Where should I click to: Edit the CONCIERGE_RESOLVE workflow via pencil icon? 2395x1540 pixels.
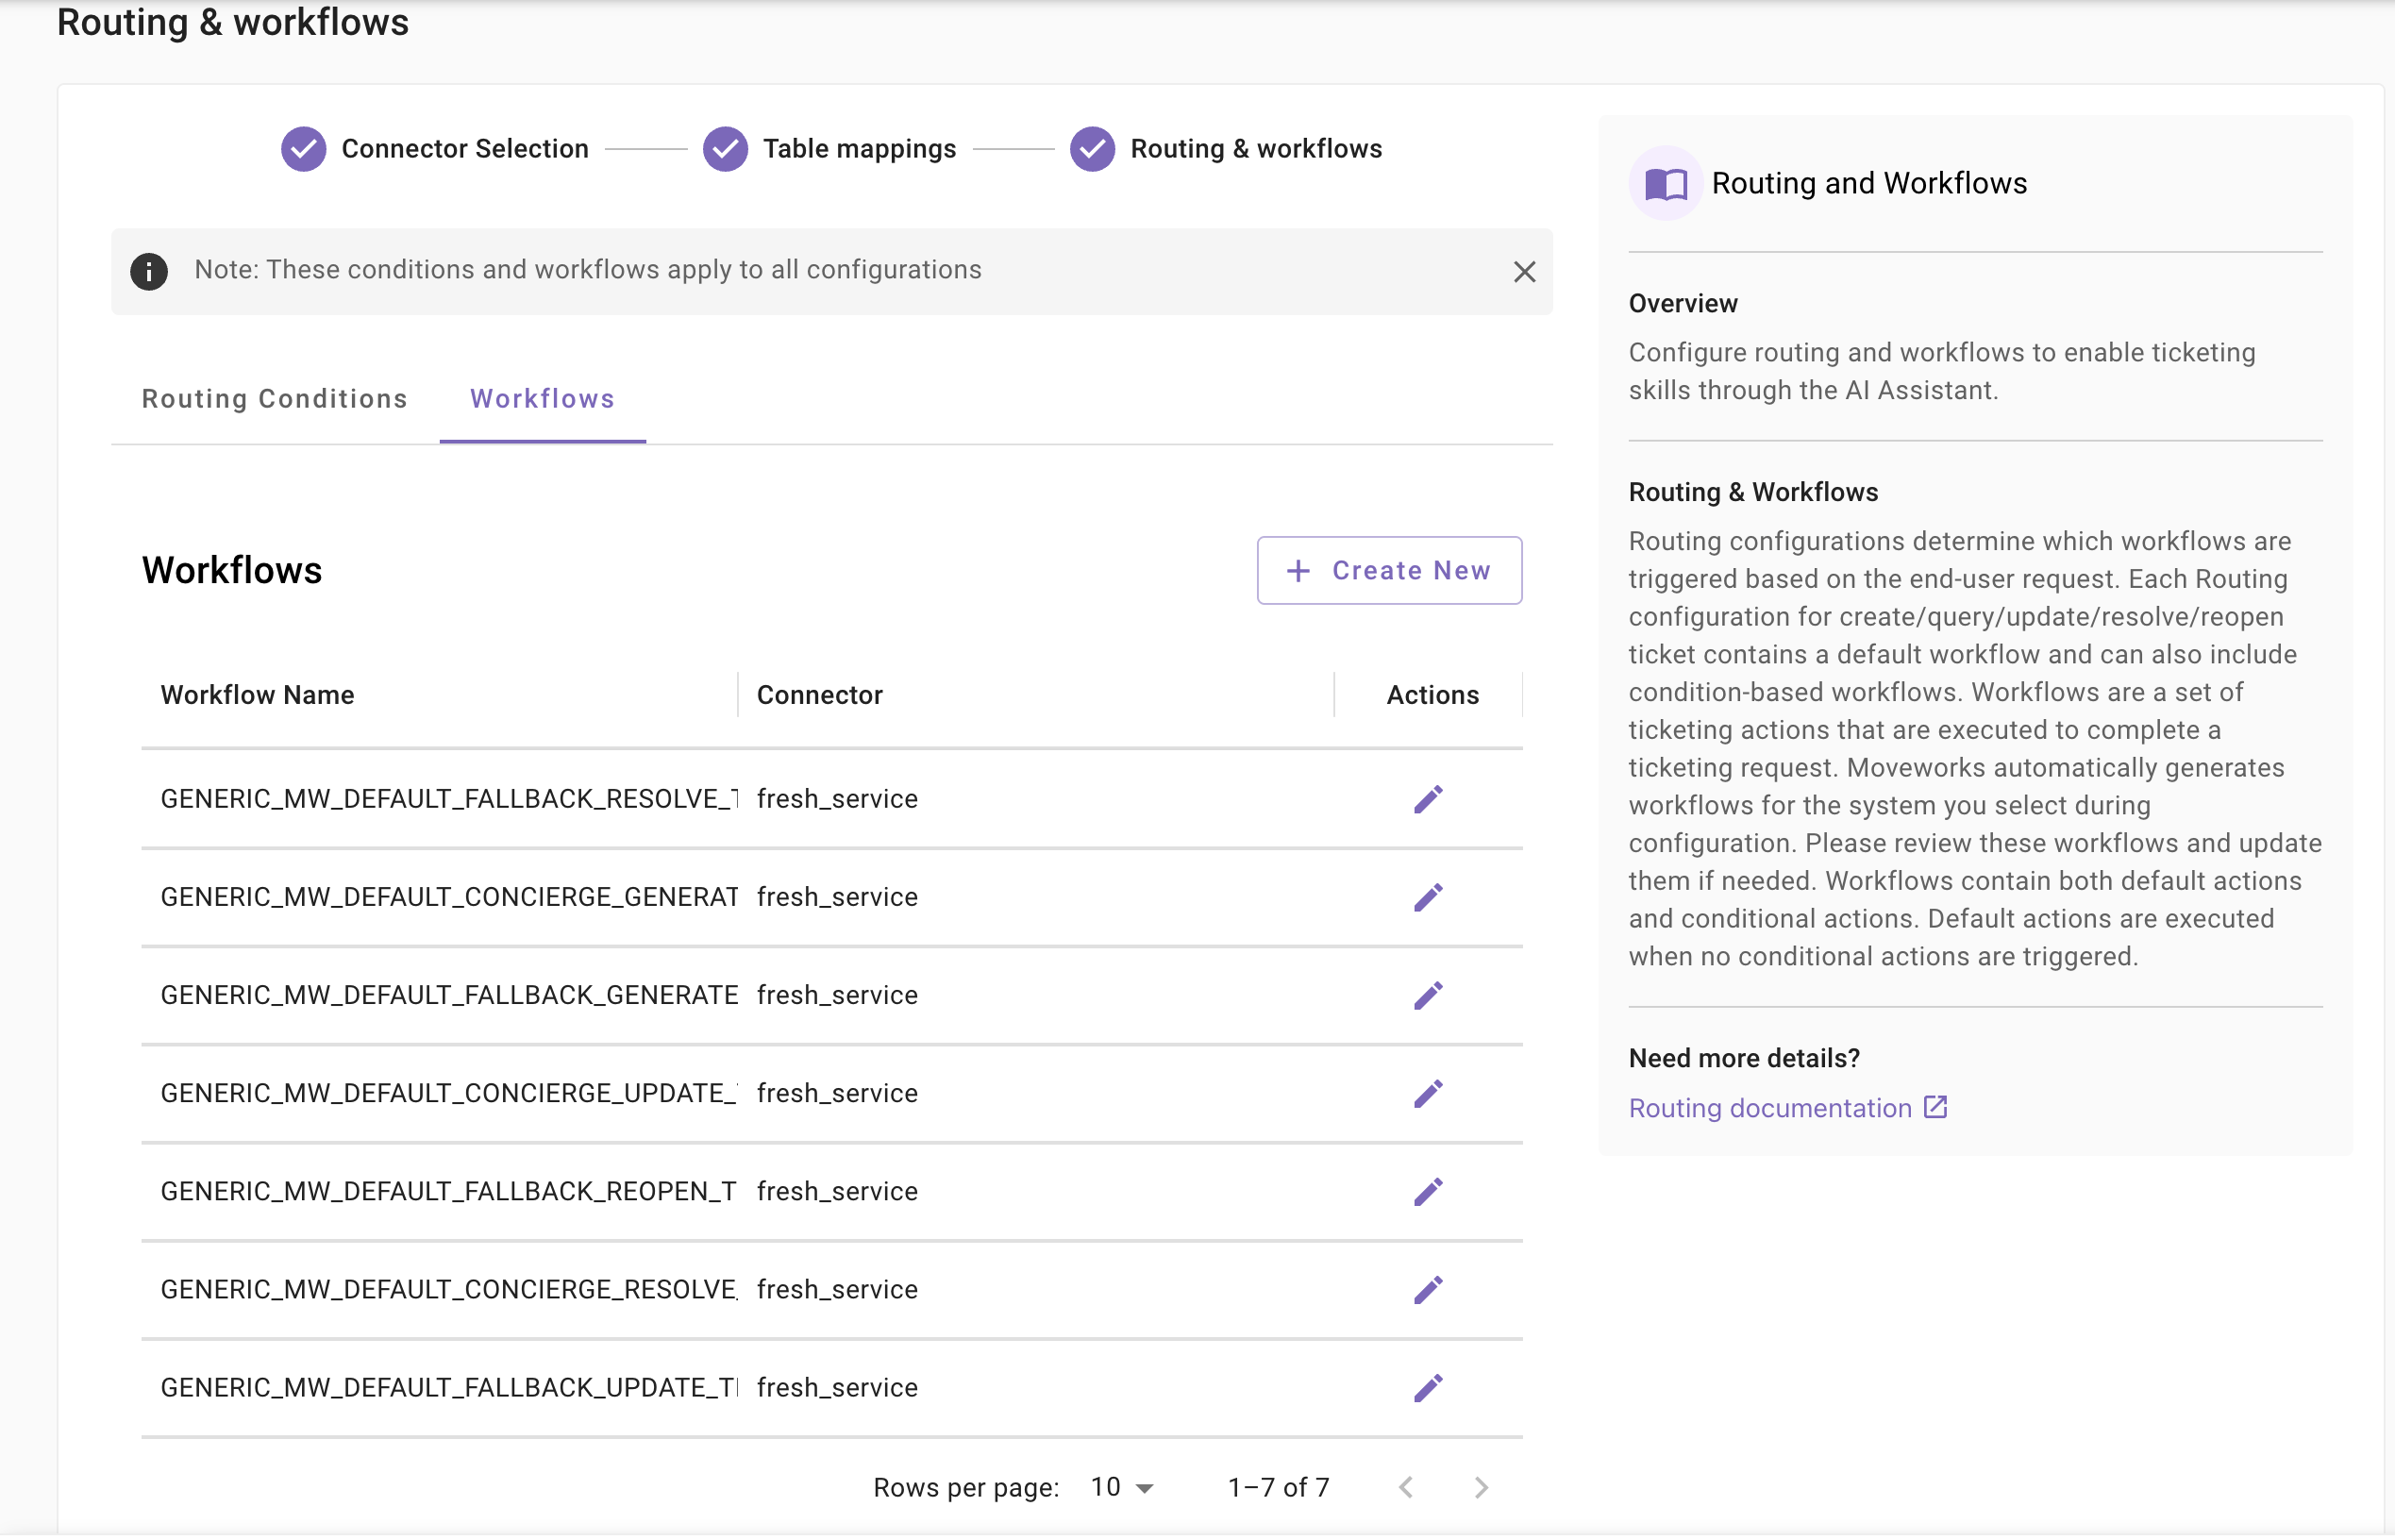click(1427, 1289)
